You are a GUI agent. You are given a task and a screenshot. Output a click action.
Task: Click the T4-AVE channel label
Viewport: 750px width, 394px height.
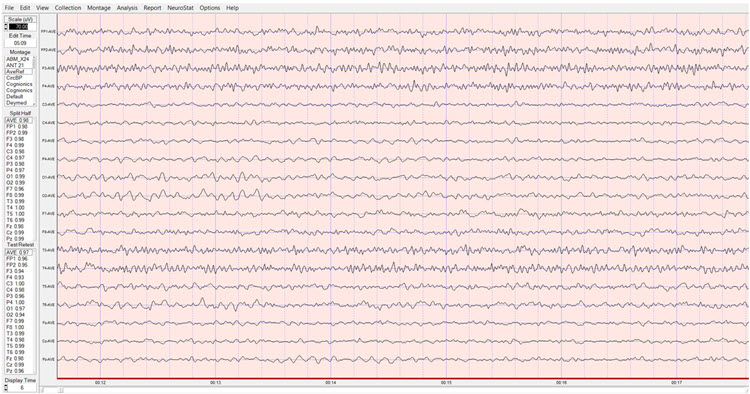[48, 268]
